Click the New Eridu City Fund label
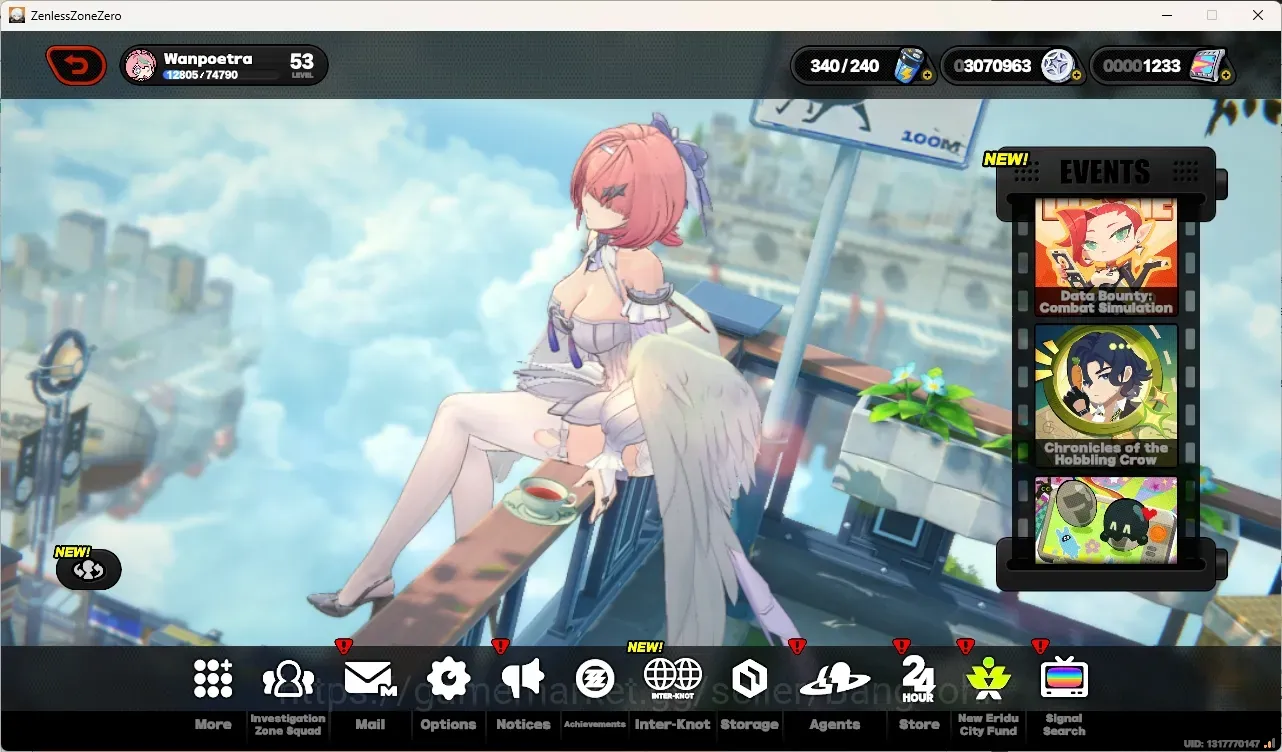This screenshot has width=1282, height=752. [x=988, y=725]
